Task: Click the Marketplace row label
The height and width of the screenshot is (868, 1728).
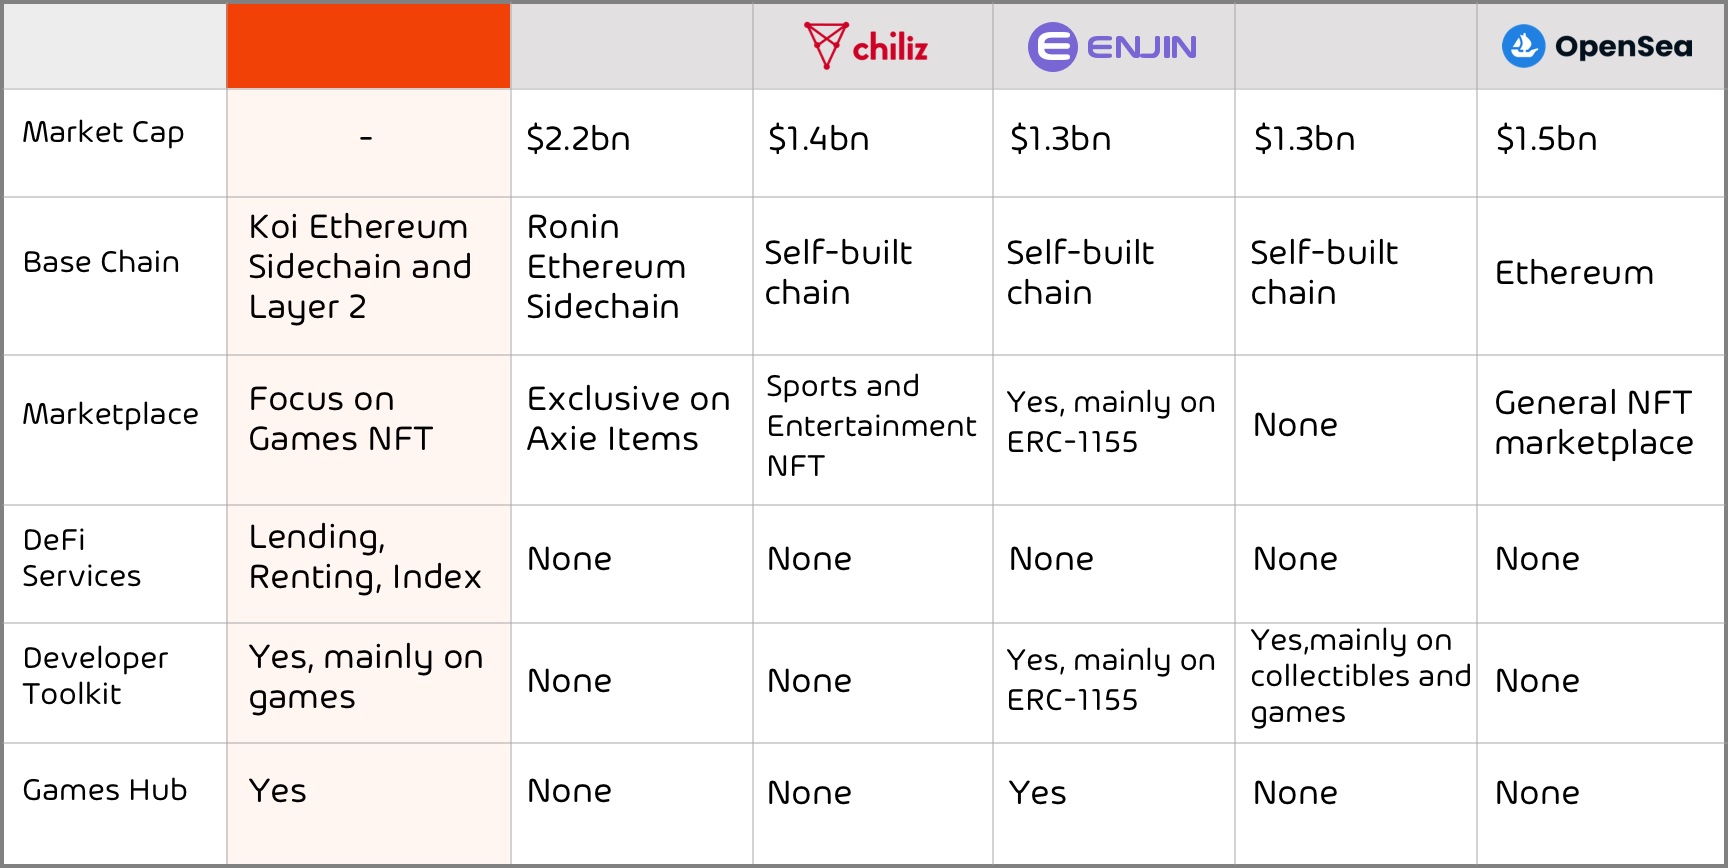Action: click(110, 414)
